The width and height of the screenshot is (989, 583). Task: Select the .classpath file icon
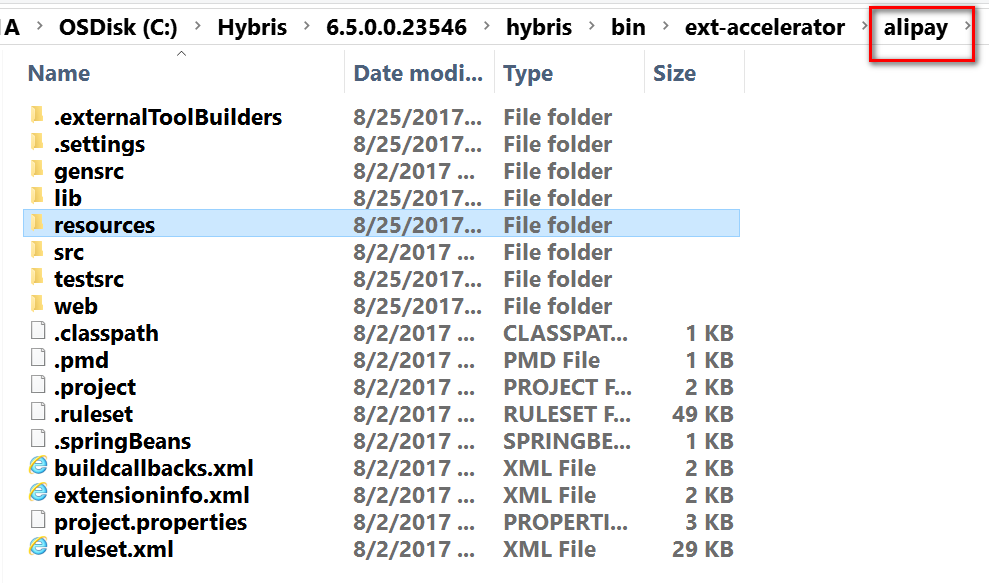tap(38, 331)
